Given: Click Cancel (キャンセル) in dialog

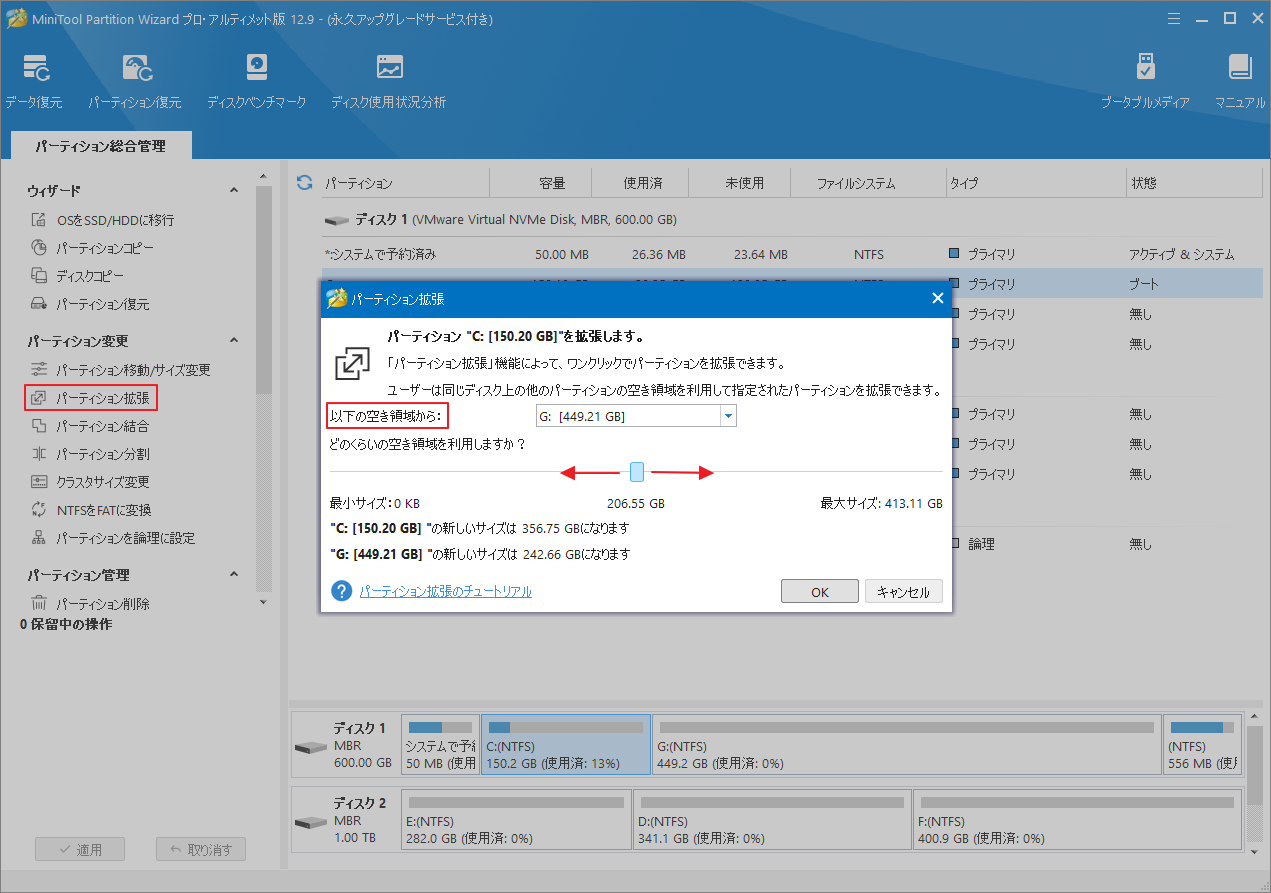Looking at the screenshot, I should pos(903,592).
